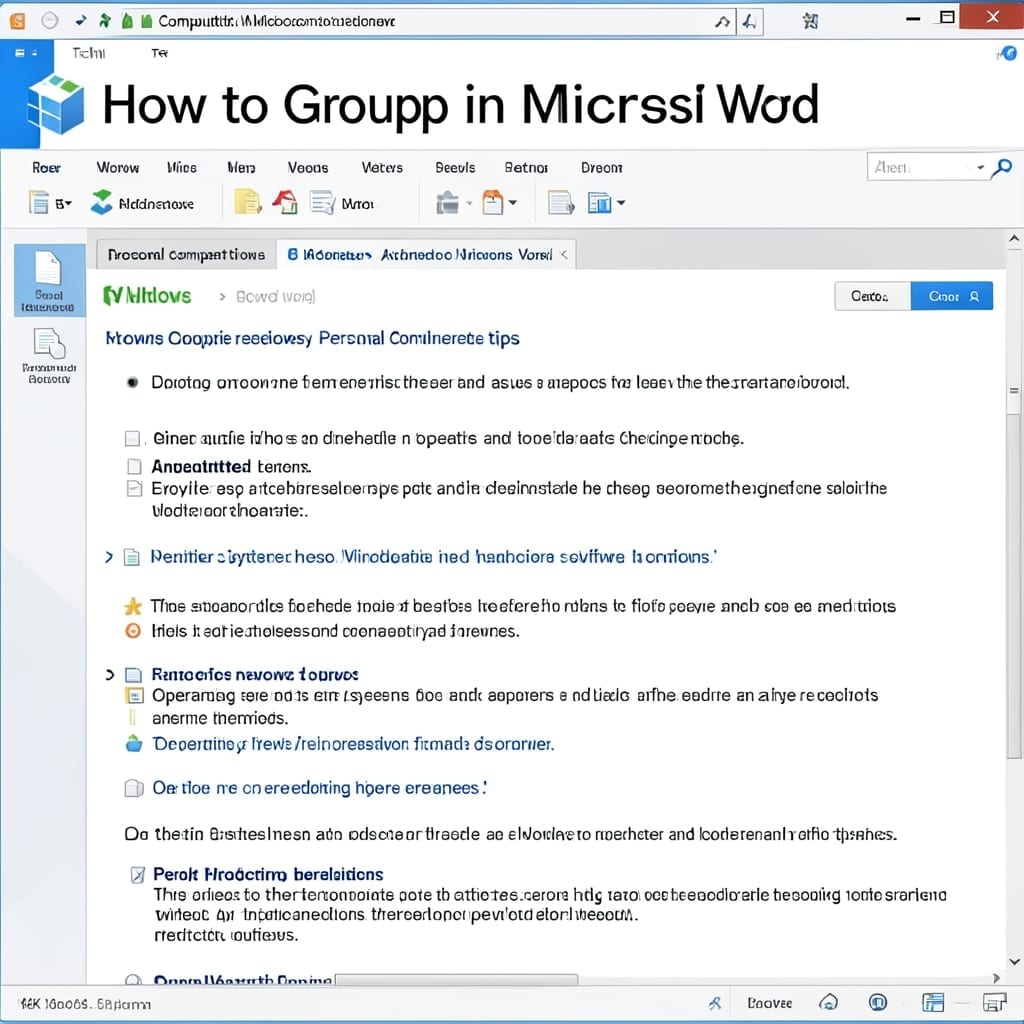Click the title bar refresh arrow icon
Screen dimensions: 1024x1024
(x=722, y=22)
